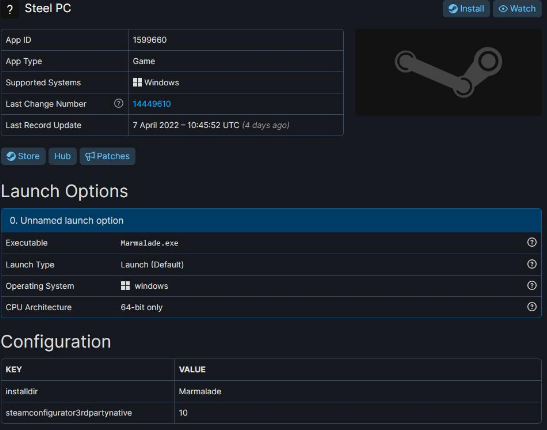Click the Configuration heading

[56, 342]
